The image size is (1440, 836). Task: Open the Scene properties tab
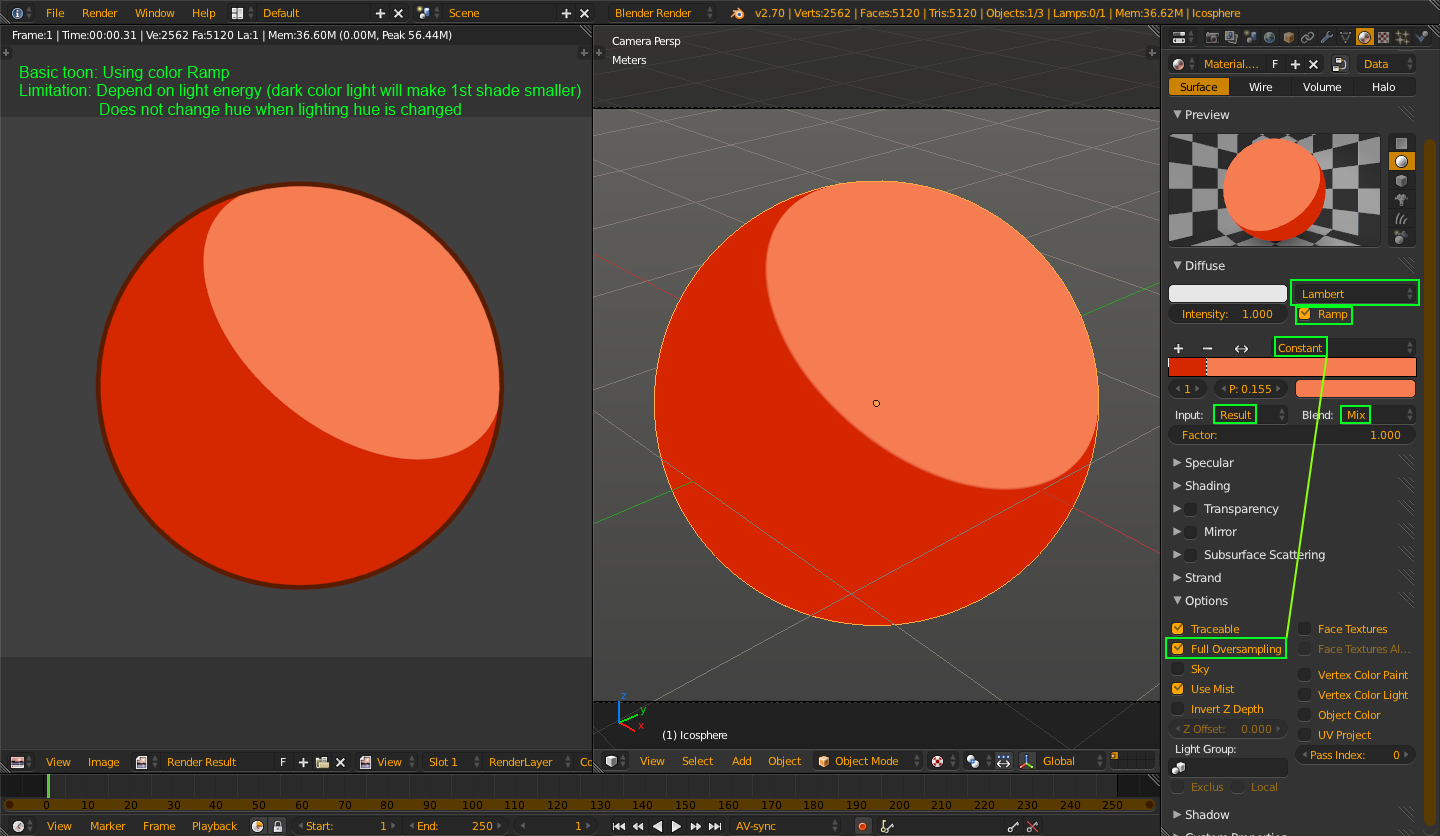[1250, 37]
